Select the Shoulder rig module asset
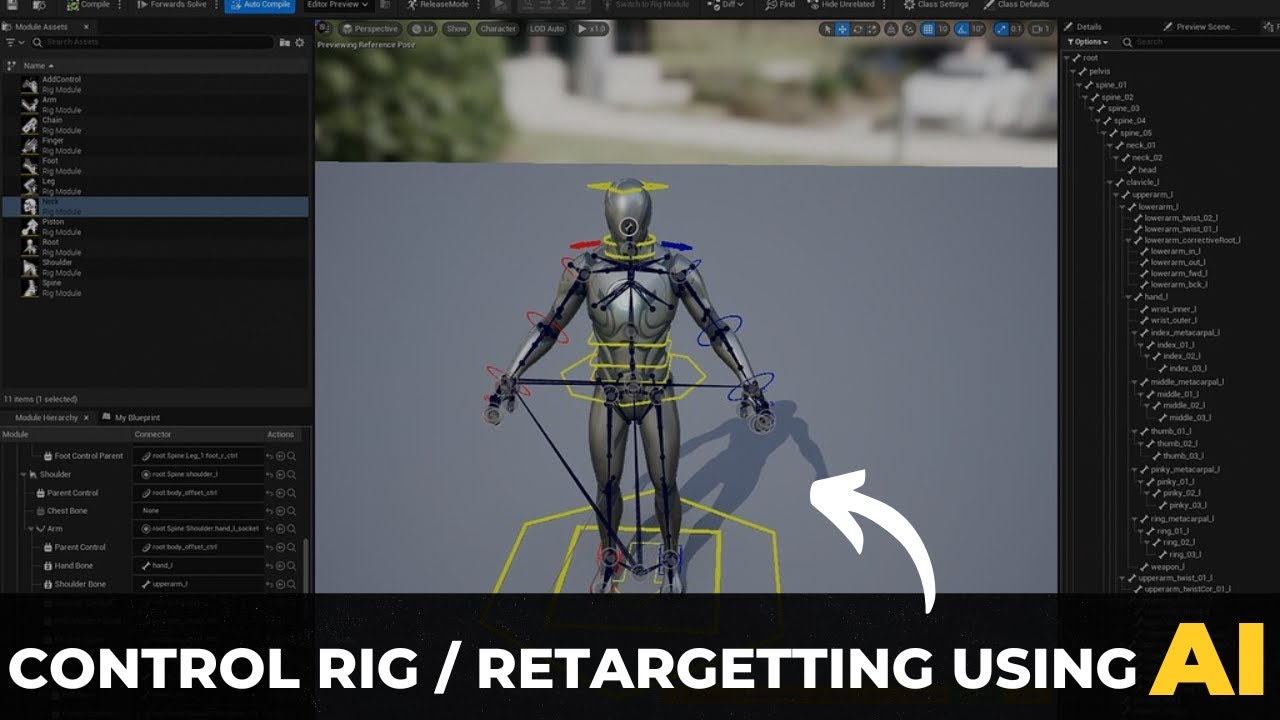The image size is (1280, 720). (155, 268)
